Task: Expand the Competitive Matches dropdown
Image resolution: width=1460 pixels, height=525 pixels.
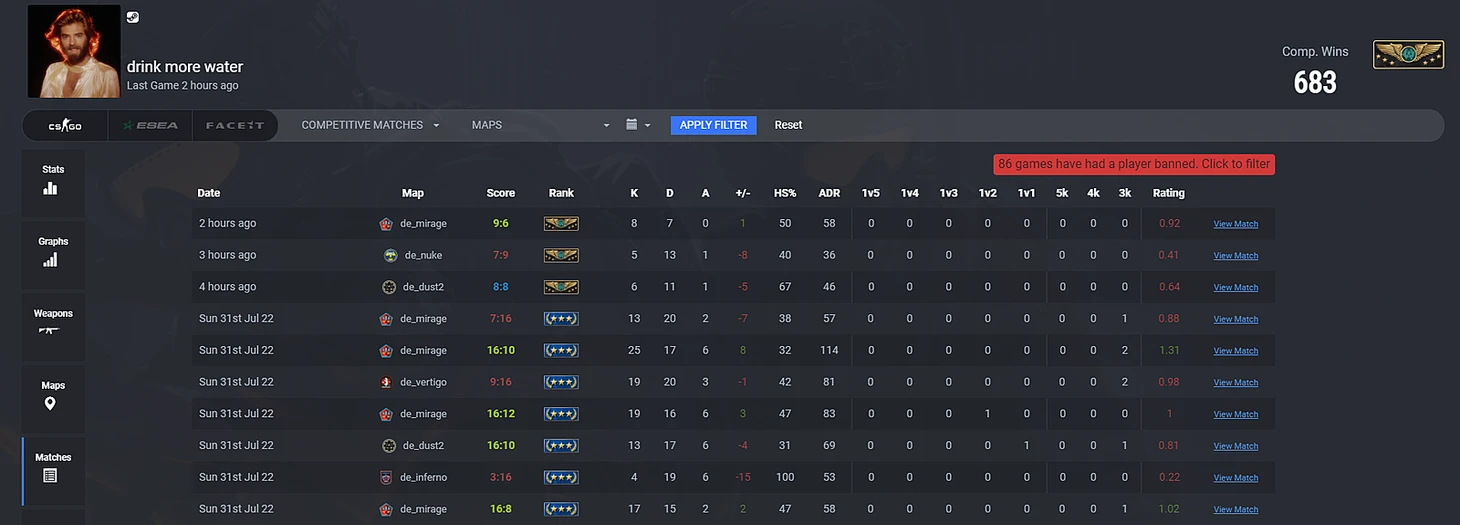Action: coord(370,125)
